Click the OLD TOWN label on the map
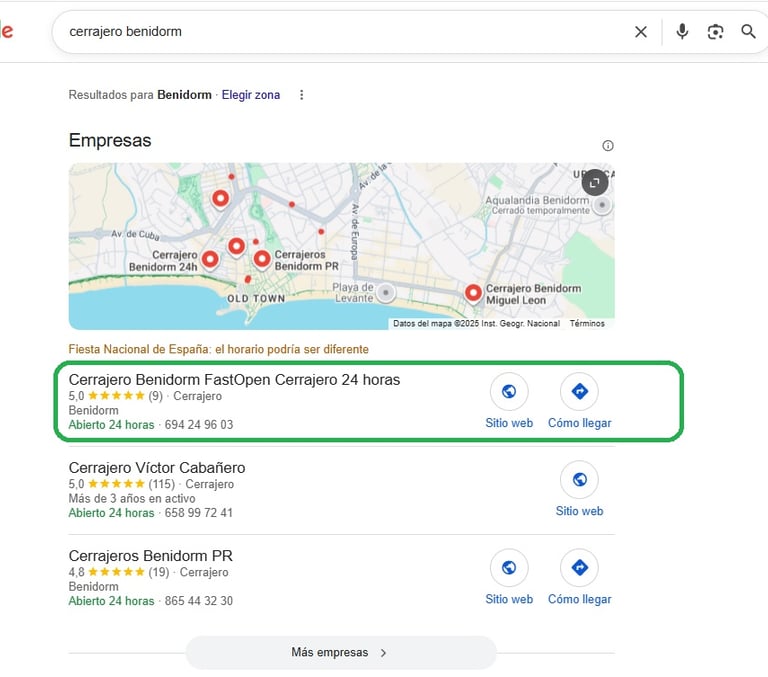Viewport: 768px width, 677px height. pos(256,298)
